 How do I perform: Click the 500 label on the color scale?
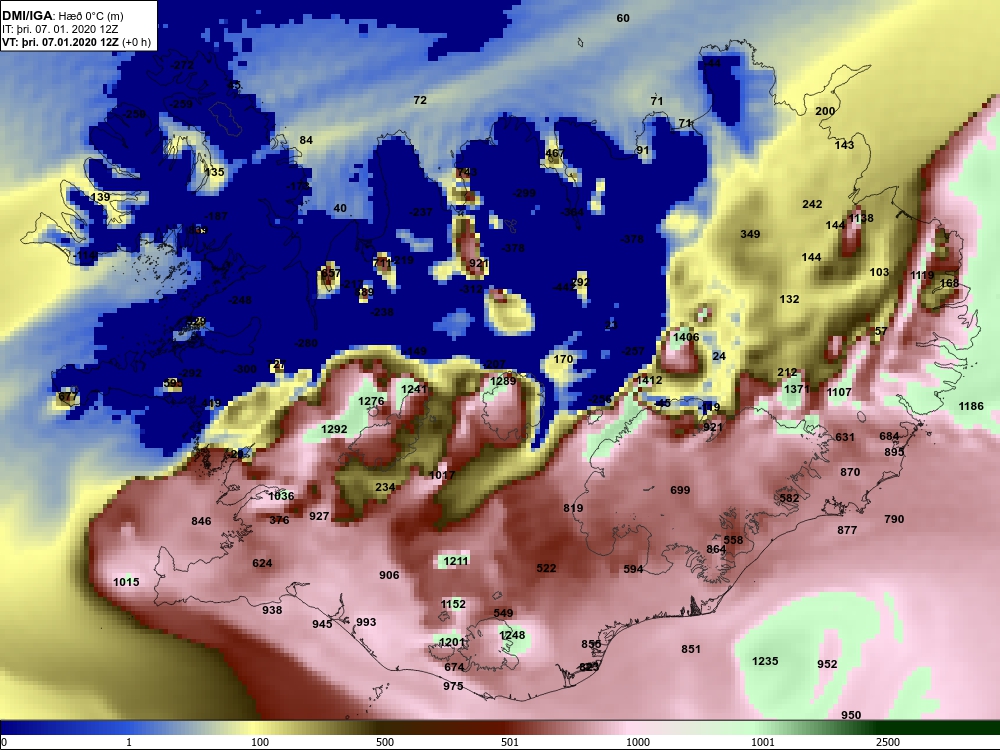point(385,742)
